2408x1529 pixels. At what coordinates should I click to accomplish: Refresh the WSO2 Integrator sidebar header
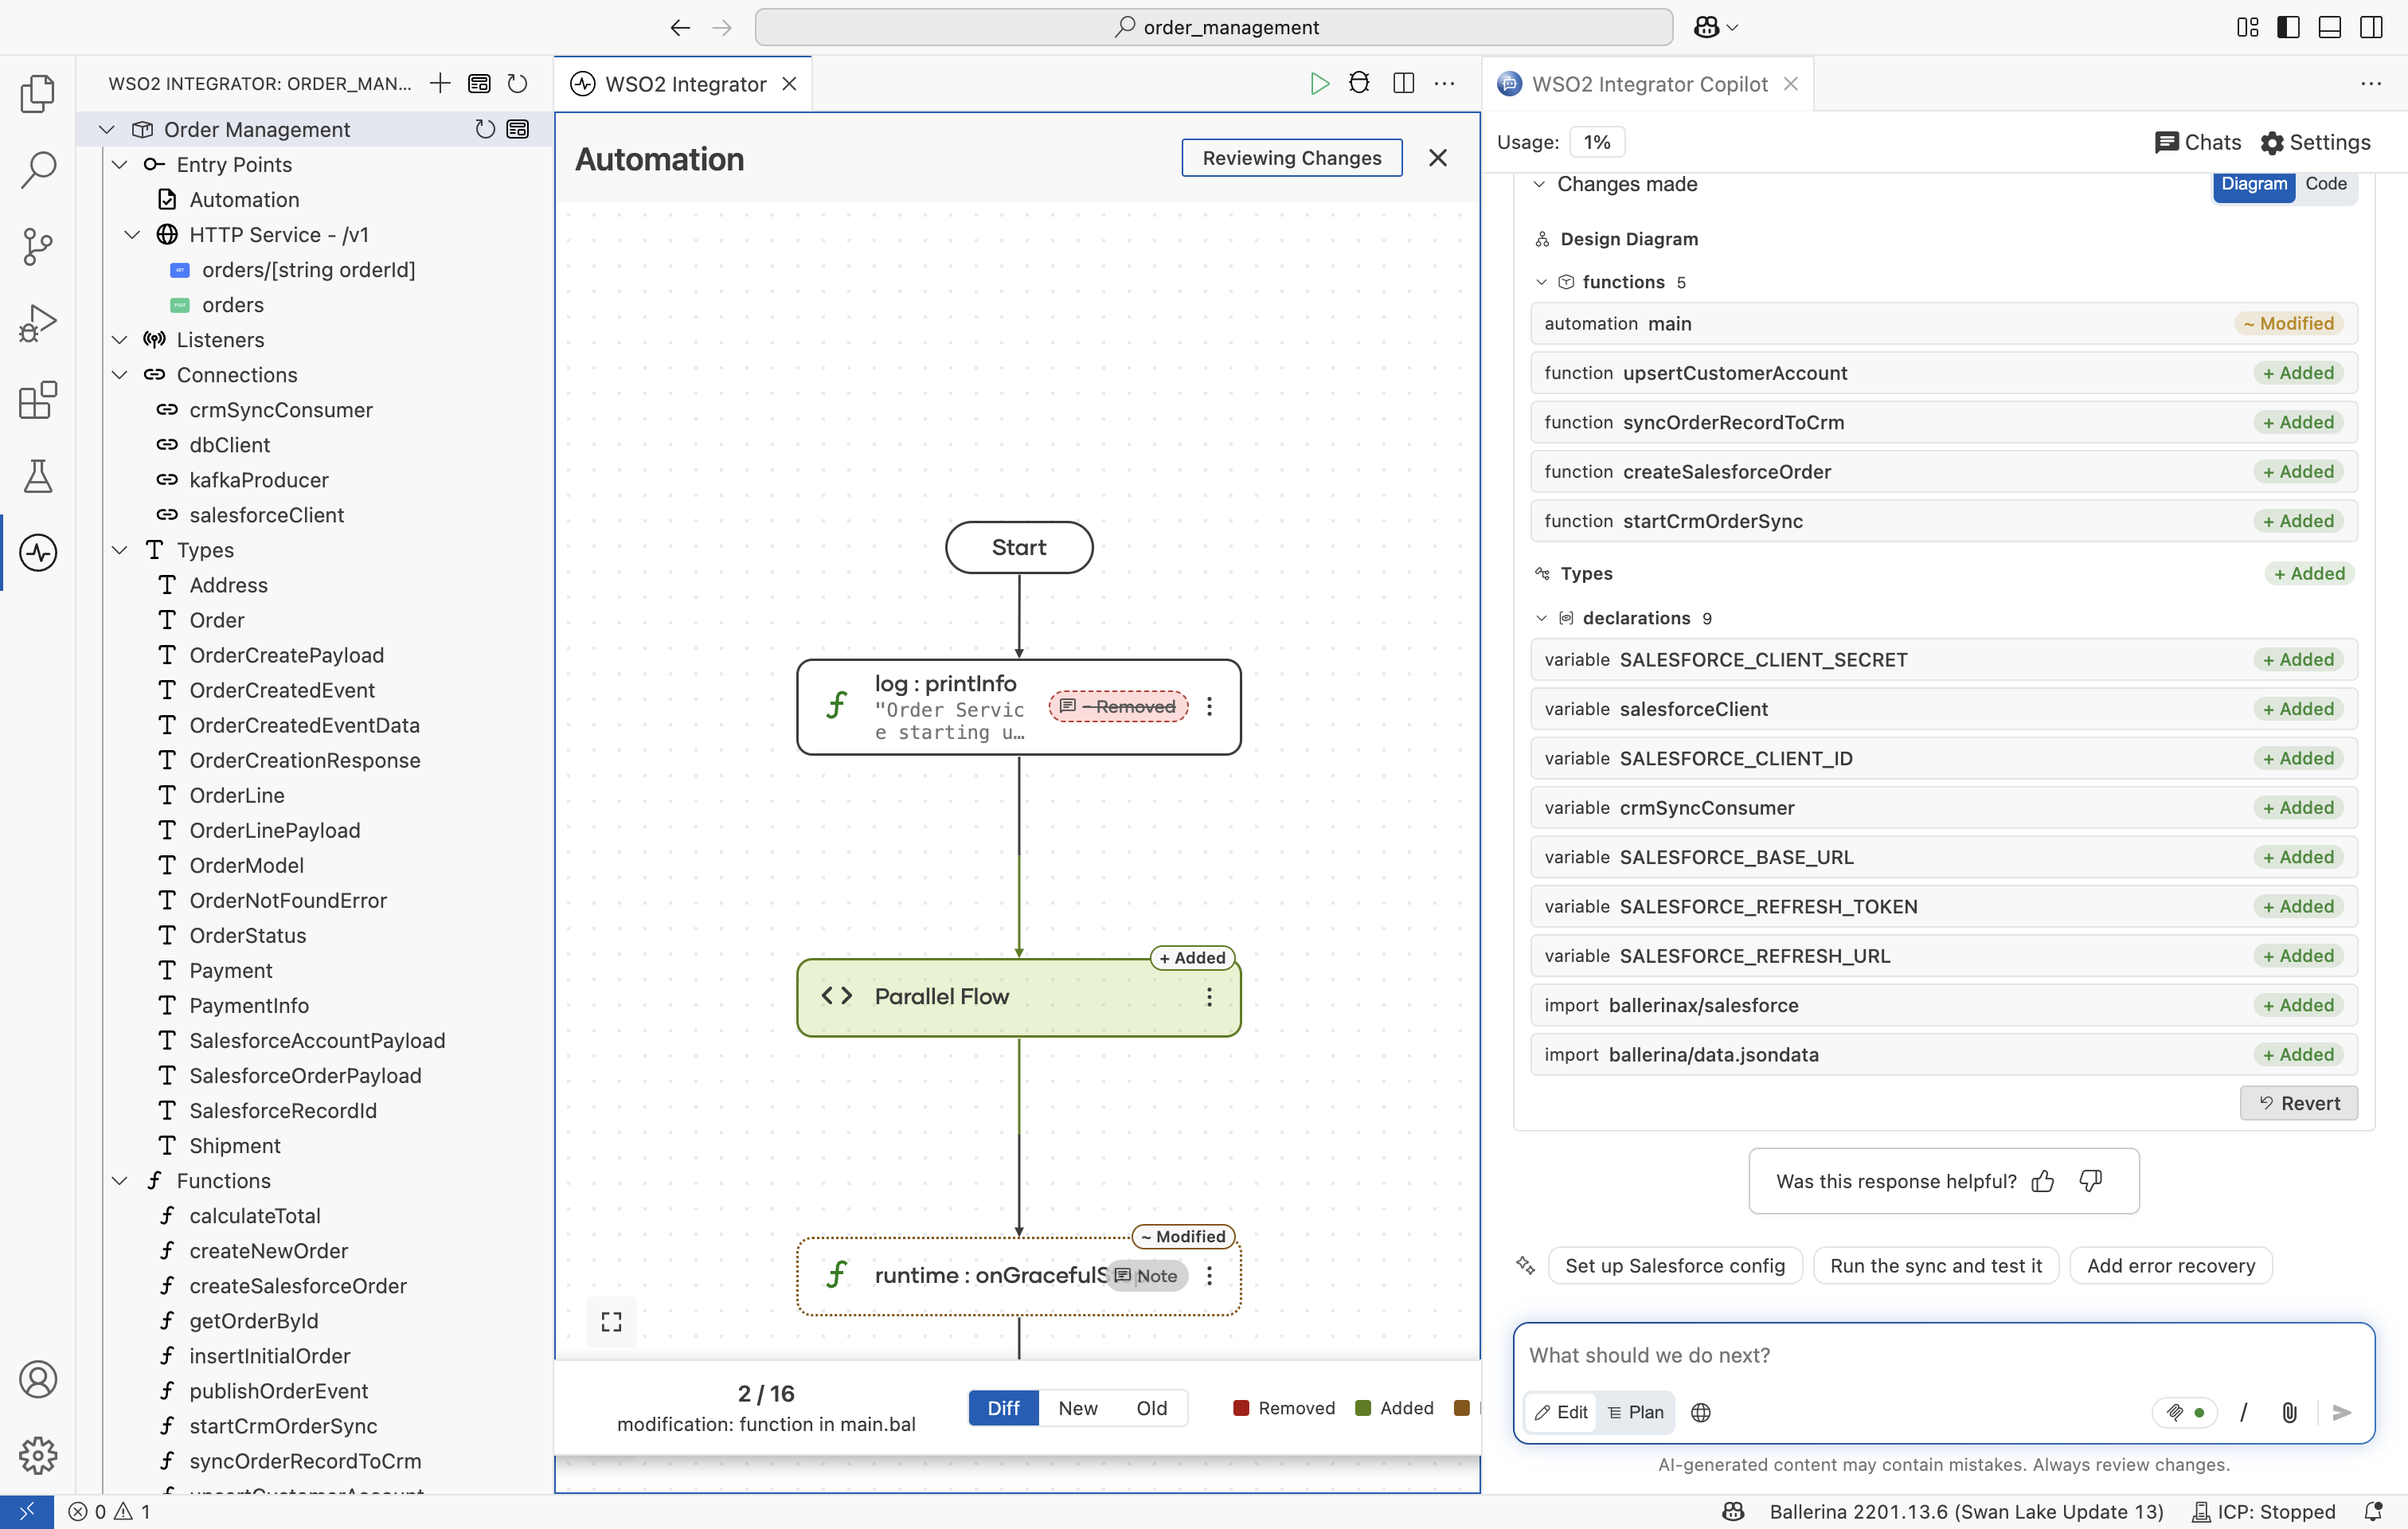pos(517,83)
